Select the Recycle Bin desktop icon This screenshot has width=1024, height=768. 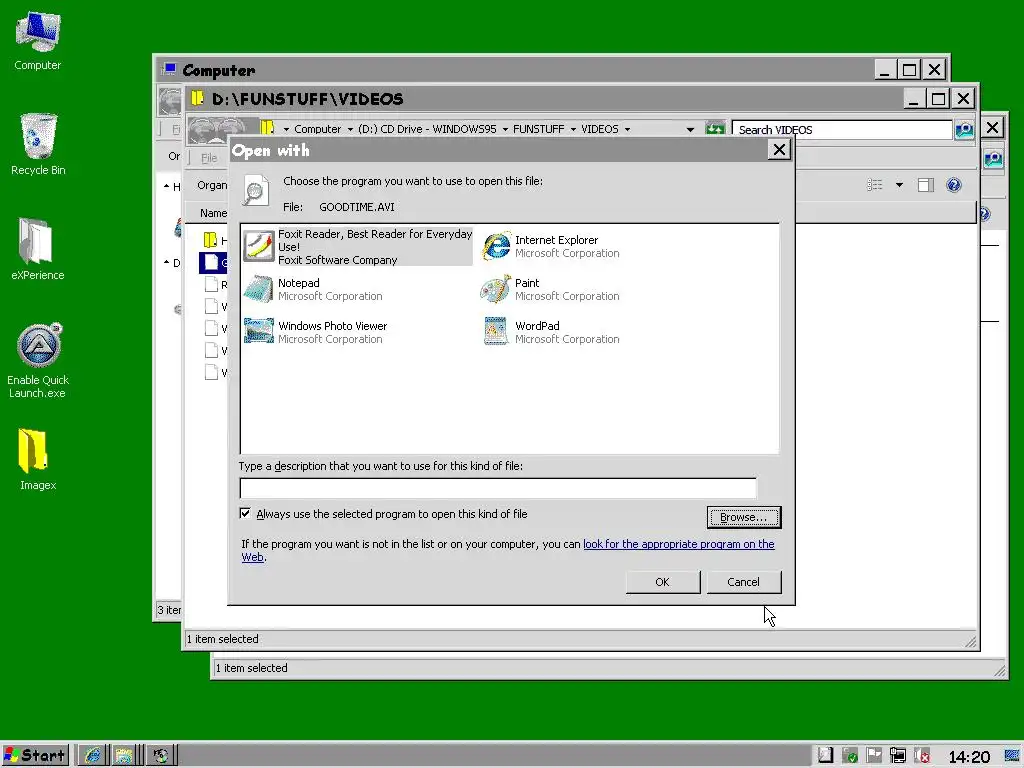tap(38, 144)
